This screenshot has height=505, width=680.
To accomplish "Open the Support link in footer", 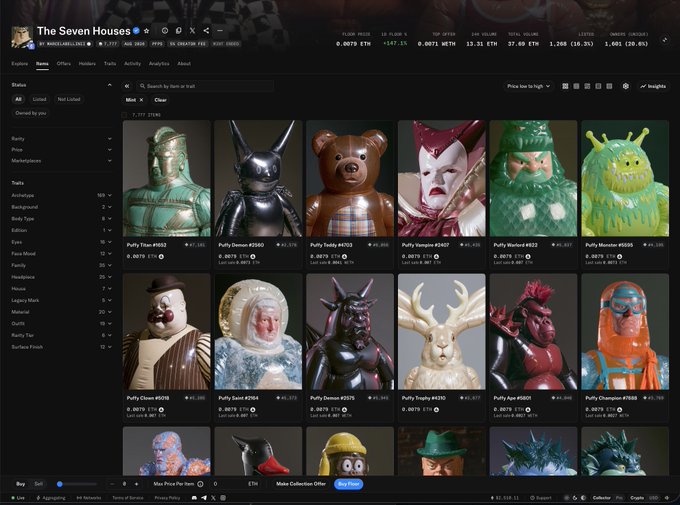I will point(541,498).
